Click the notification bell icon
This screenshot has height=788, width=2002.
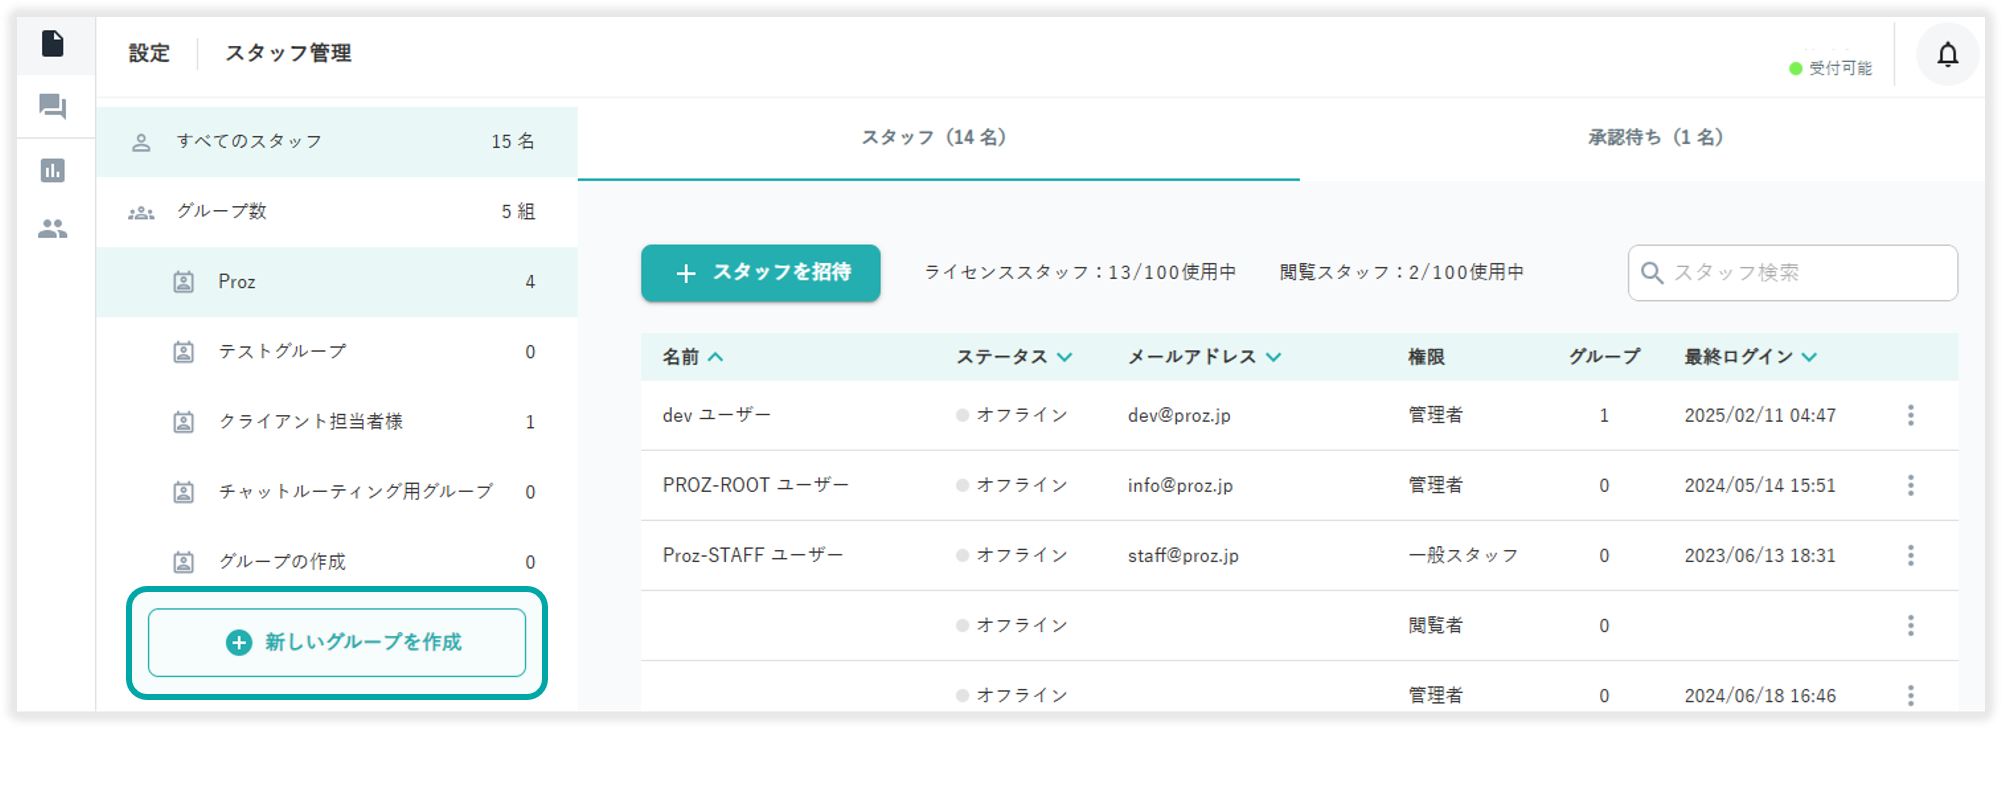(1947, 55)
